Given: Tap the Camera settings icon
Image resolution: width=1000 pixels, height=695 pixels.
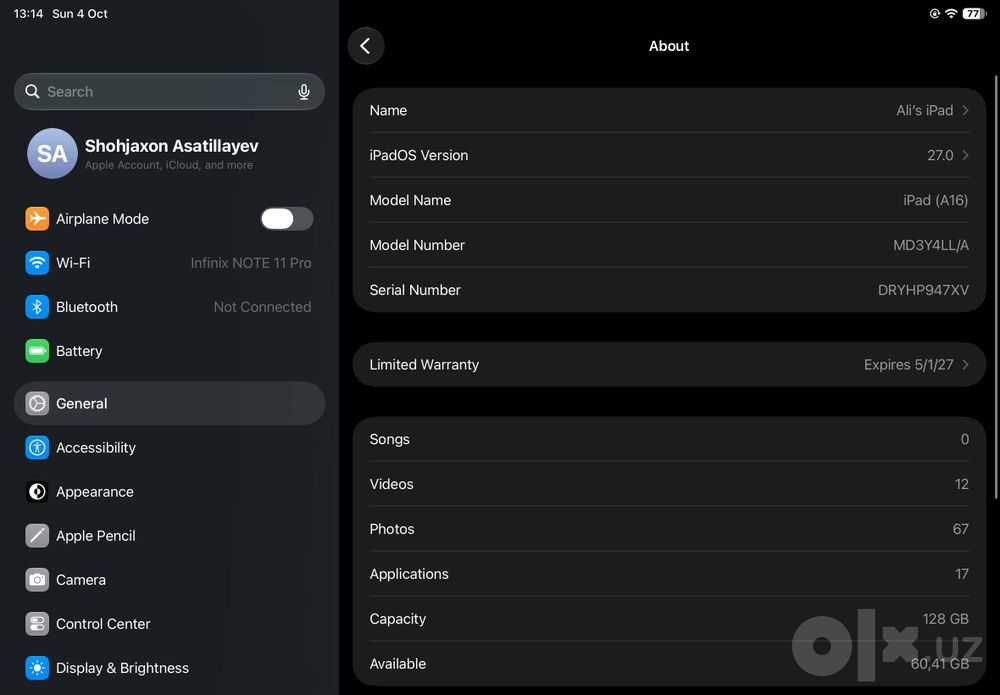Looking at the screenshot, I should pyautogui.click(x=37, y=580).
